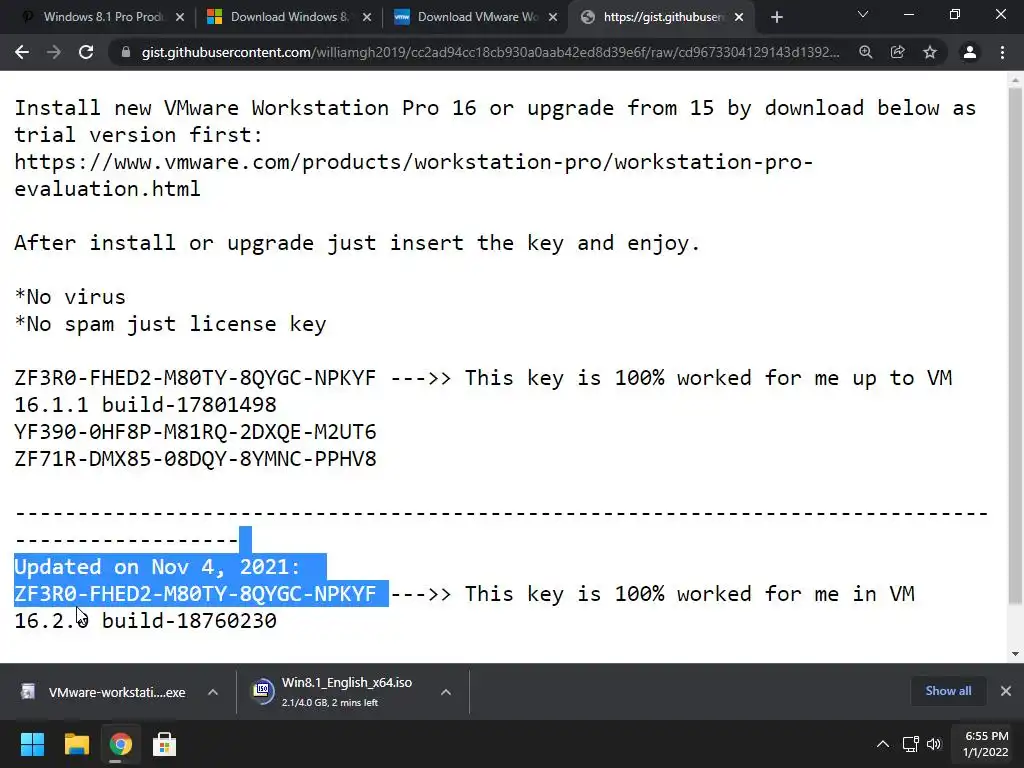Click the Chrome taskbar icon
This screenshot has height=768, width=1024.
coord(120,744)
